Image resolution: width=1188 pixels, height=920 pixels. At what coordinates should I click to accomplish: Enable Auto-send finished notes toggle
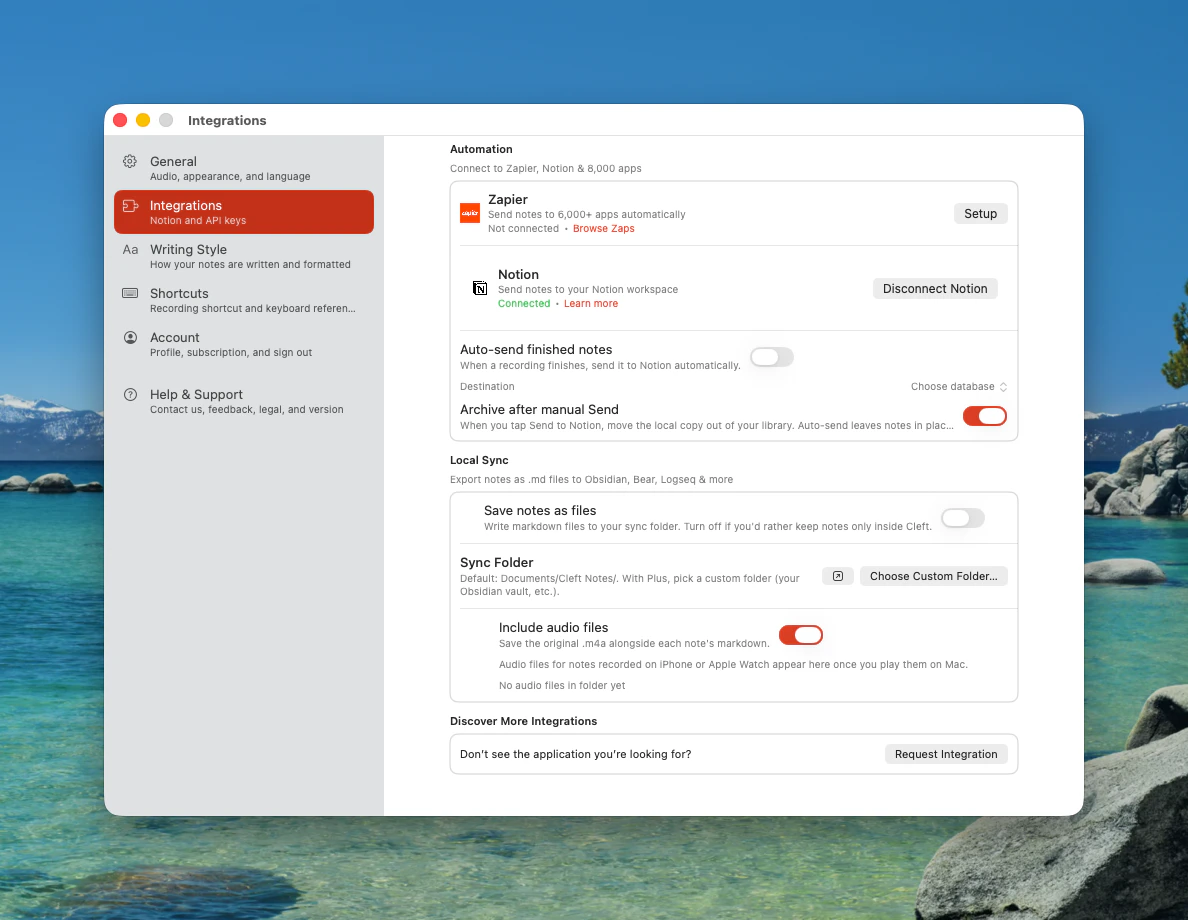[x=771, y=357]
